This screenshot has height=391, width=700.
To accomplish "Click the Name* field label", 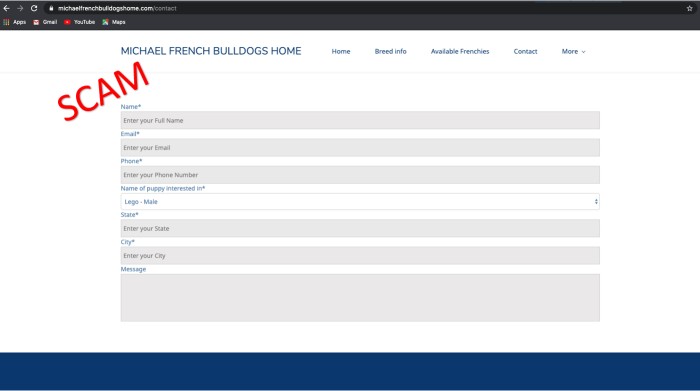I will pyautogui.click(x=131, y=107).
